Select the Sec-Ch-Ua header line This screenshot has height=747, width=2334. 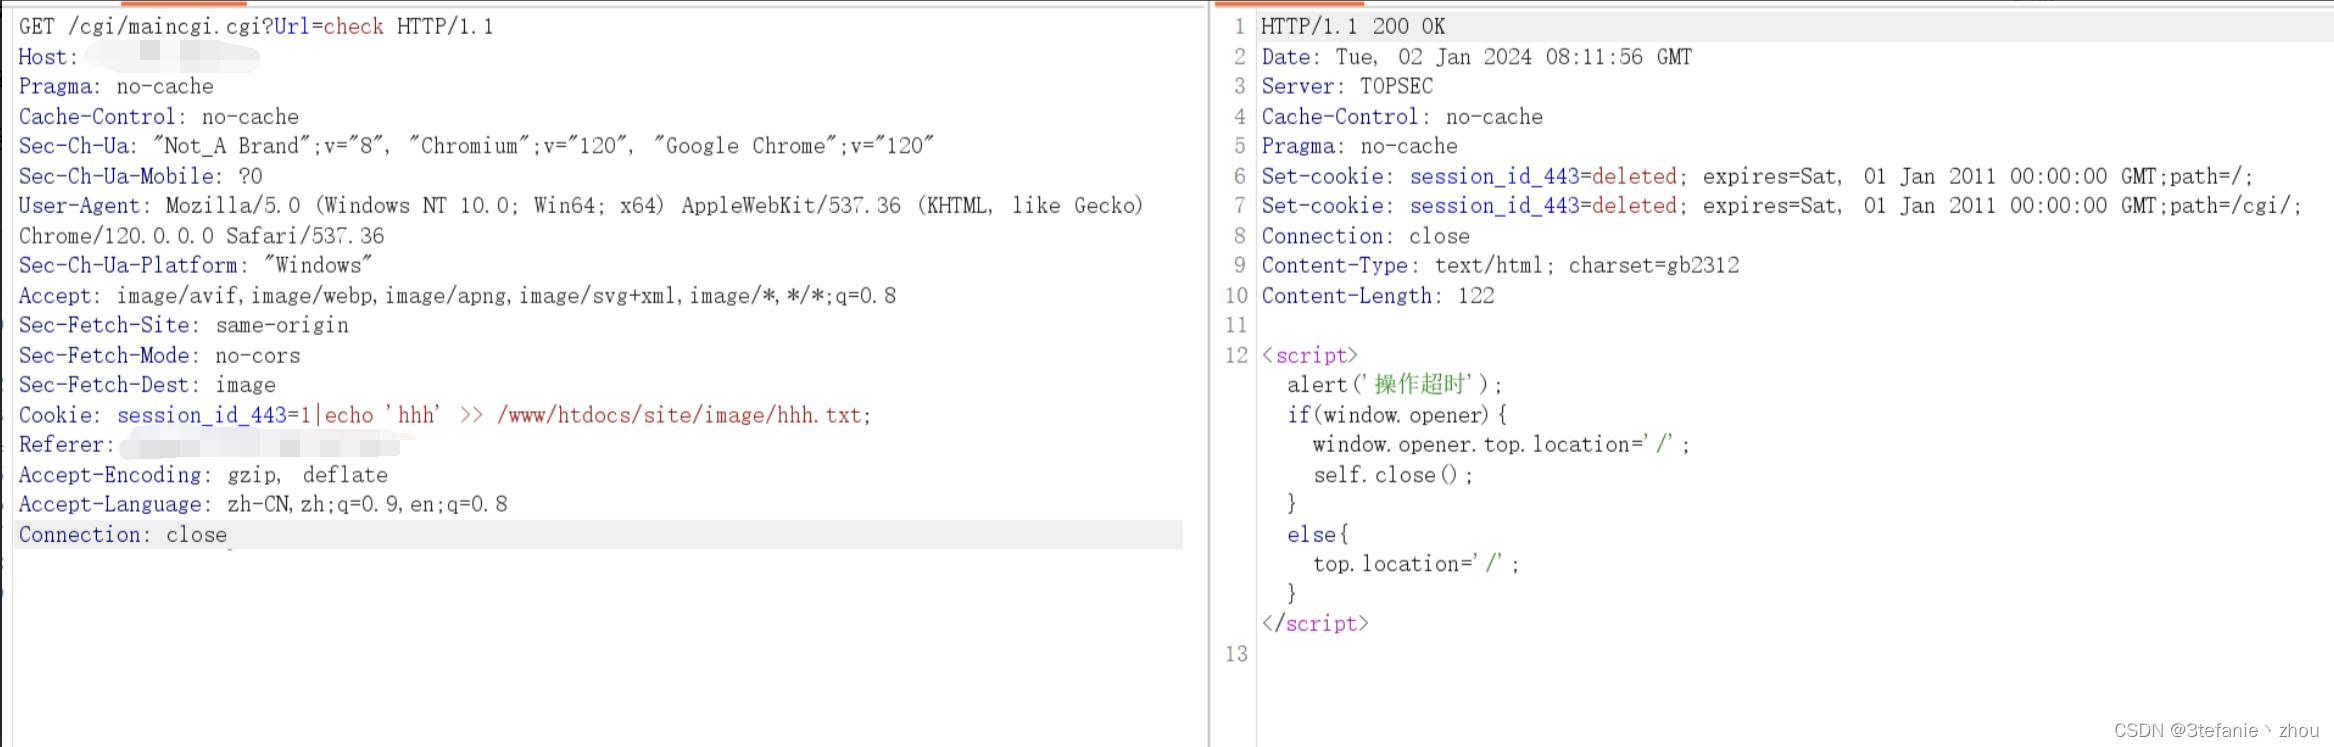point(476,146)
